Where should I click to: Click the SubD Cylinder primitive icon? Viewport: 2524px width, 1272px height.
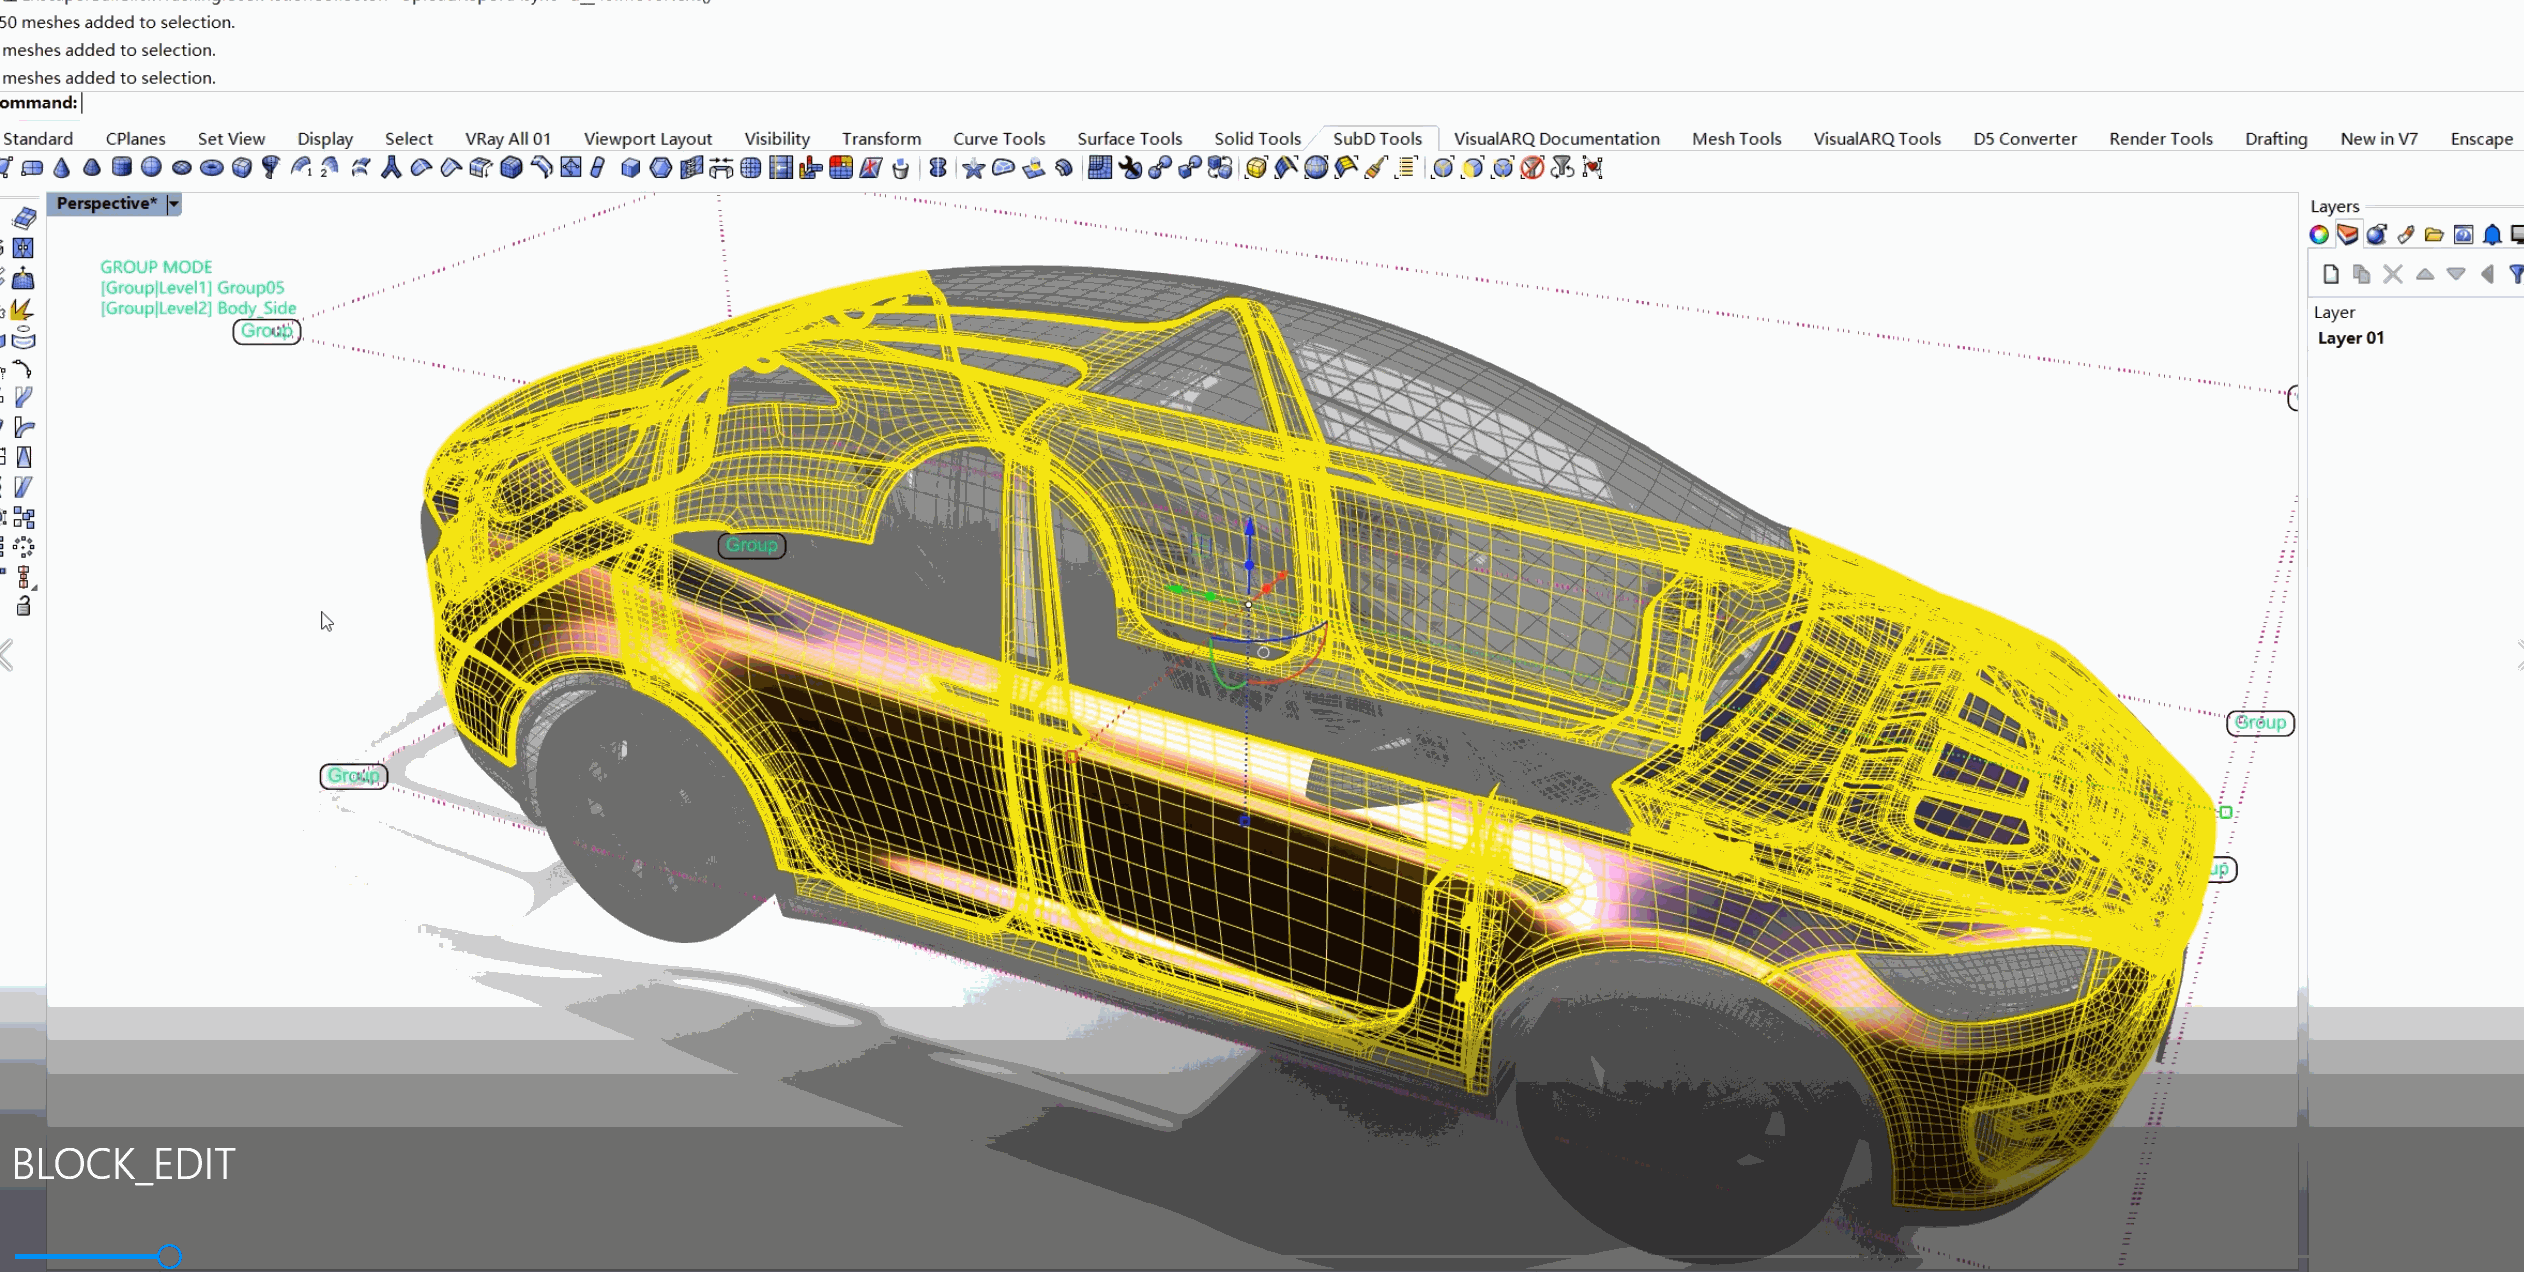point(122,168)
